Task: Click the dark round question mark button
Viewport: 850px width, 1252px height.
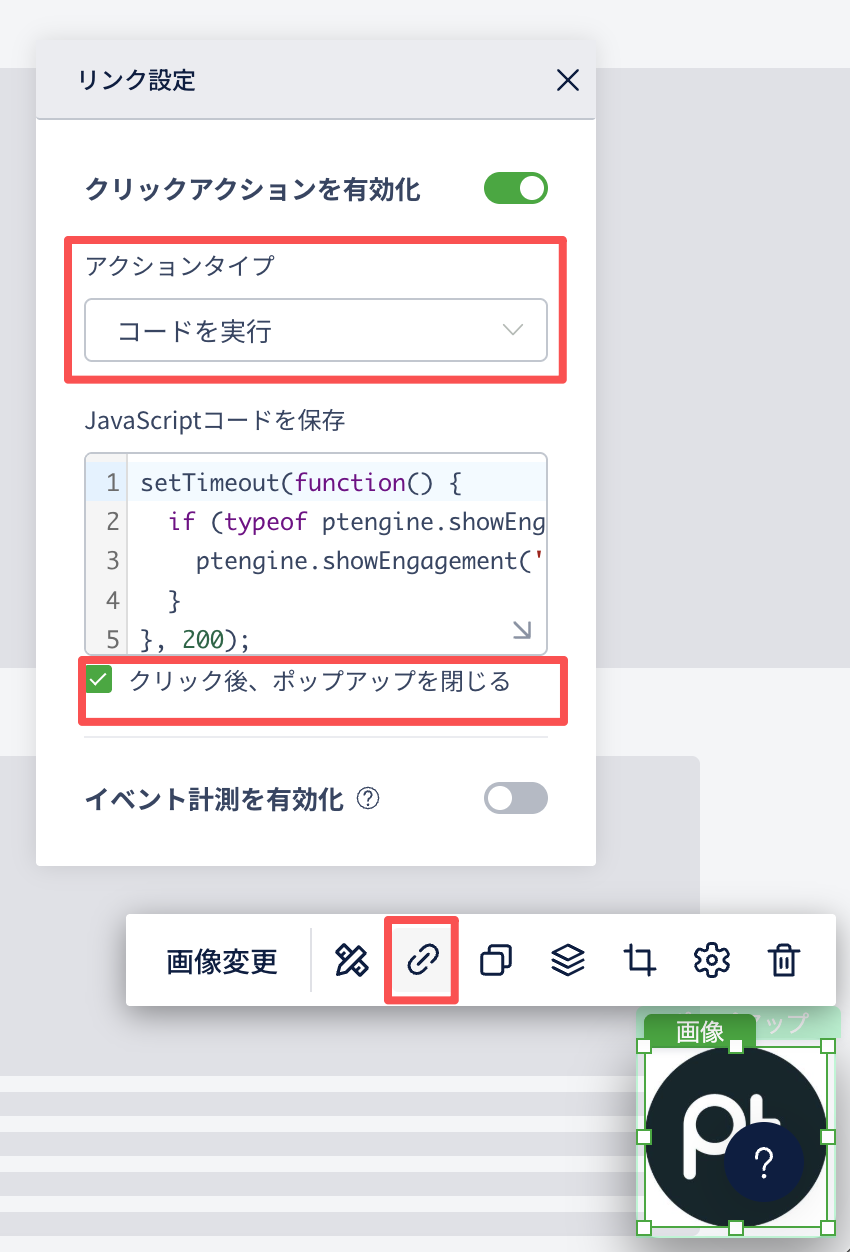Action: pos(763,1162)
